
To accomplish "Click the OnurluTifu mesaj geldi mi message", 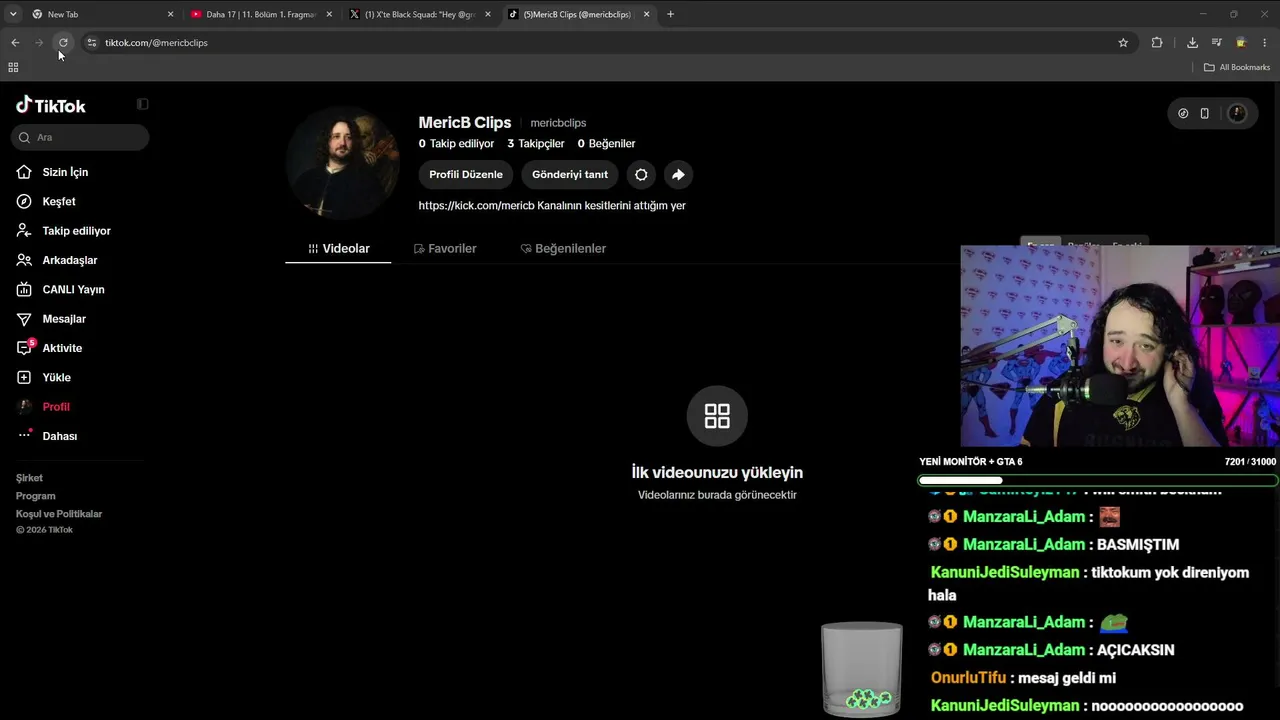I will pos(1023,678).
